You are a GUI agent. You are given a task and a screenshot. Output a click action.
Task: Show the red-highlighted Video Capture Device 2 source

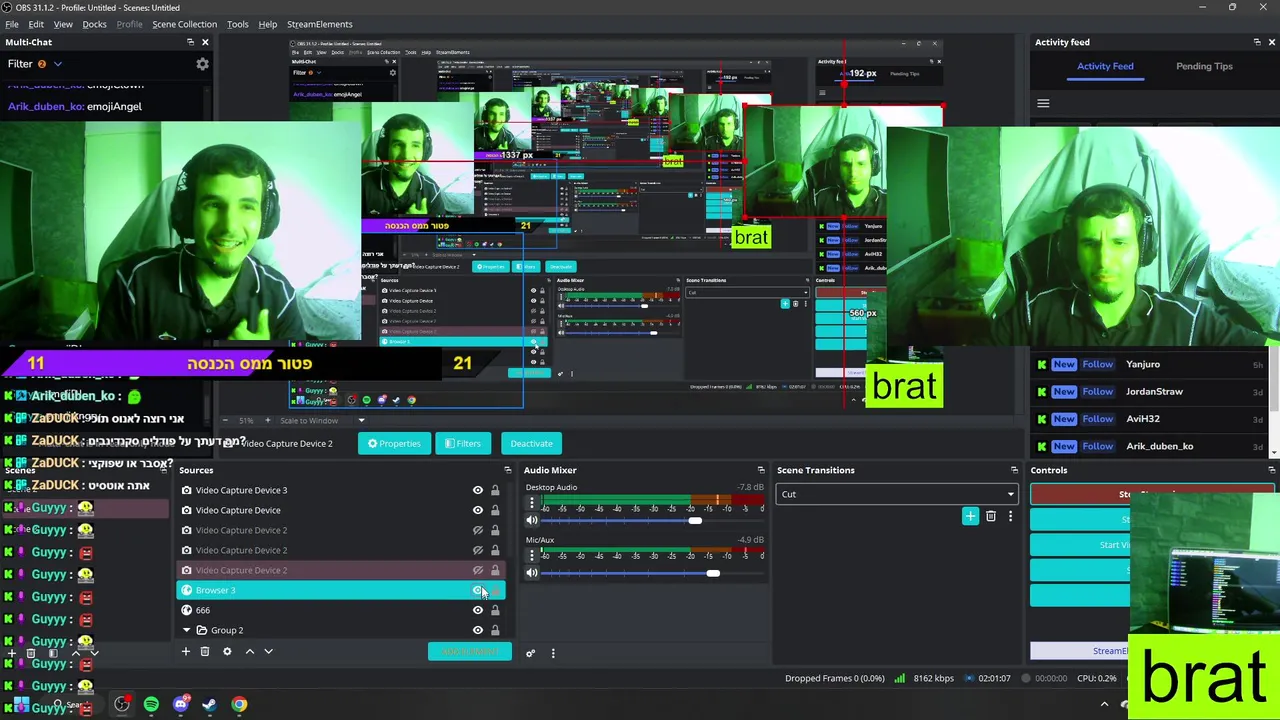tap(477, 570)
